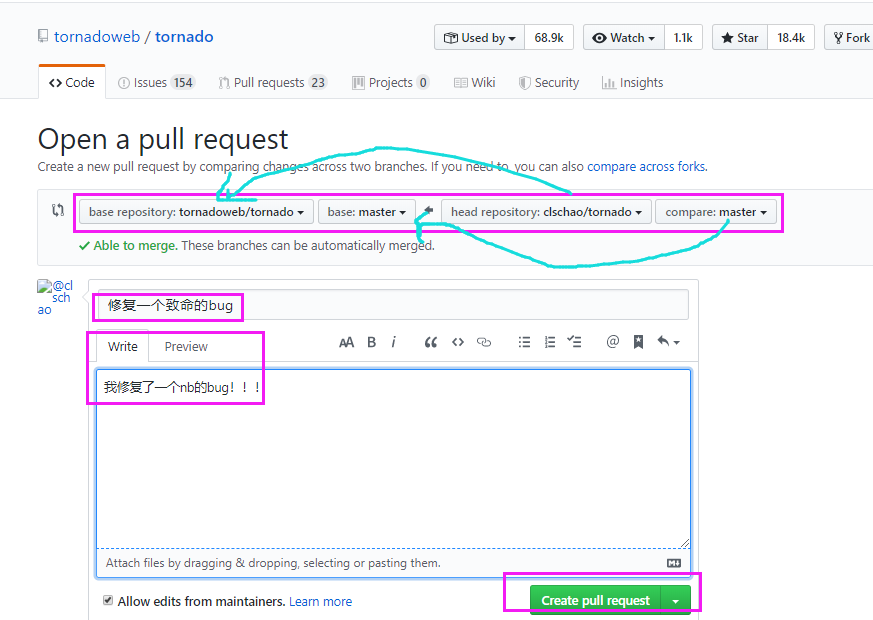
Task: Apply italic formatting with the i icon
Action: click(394, 342)
